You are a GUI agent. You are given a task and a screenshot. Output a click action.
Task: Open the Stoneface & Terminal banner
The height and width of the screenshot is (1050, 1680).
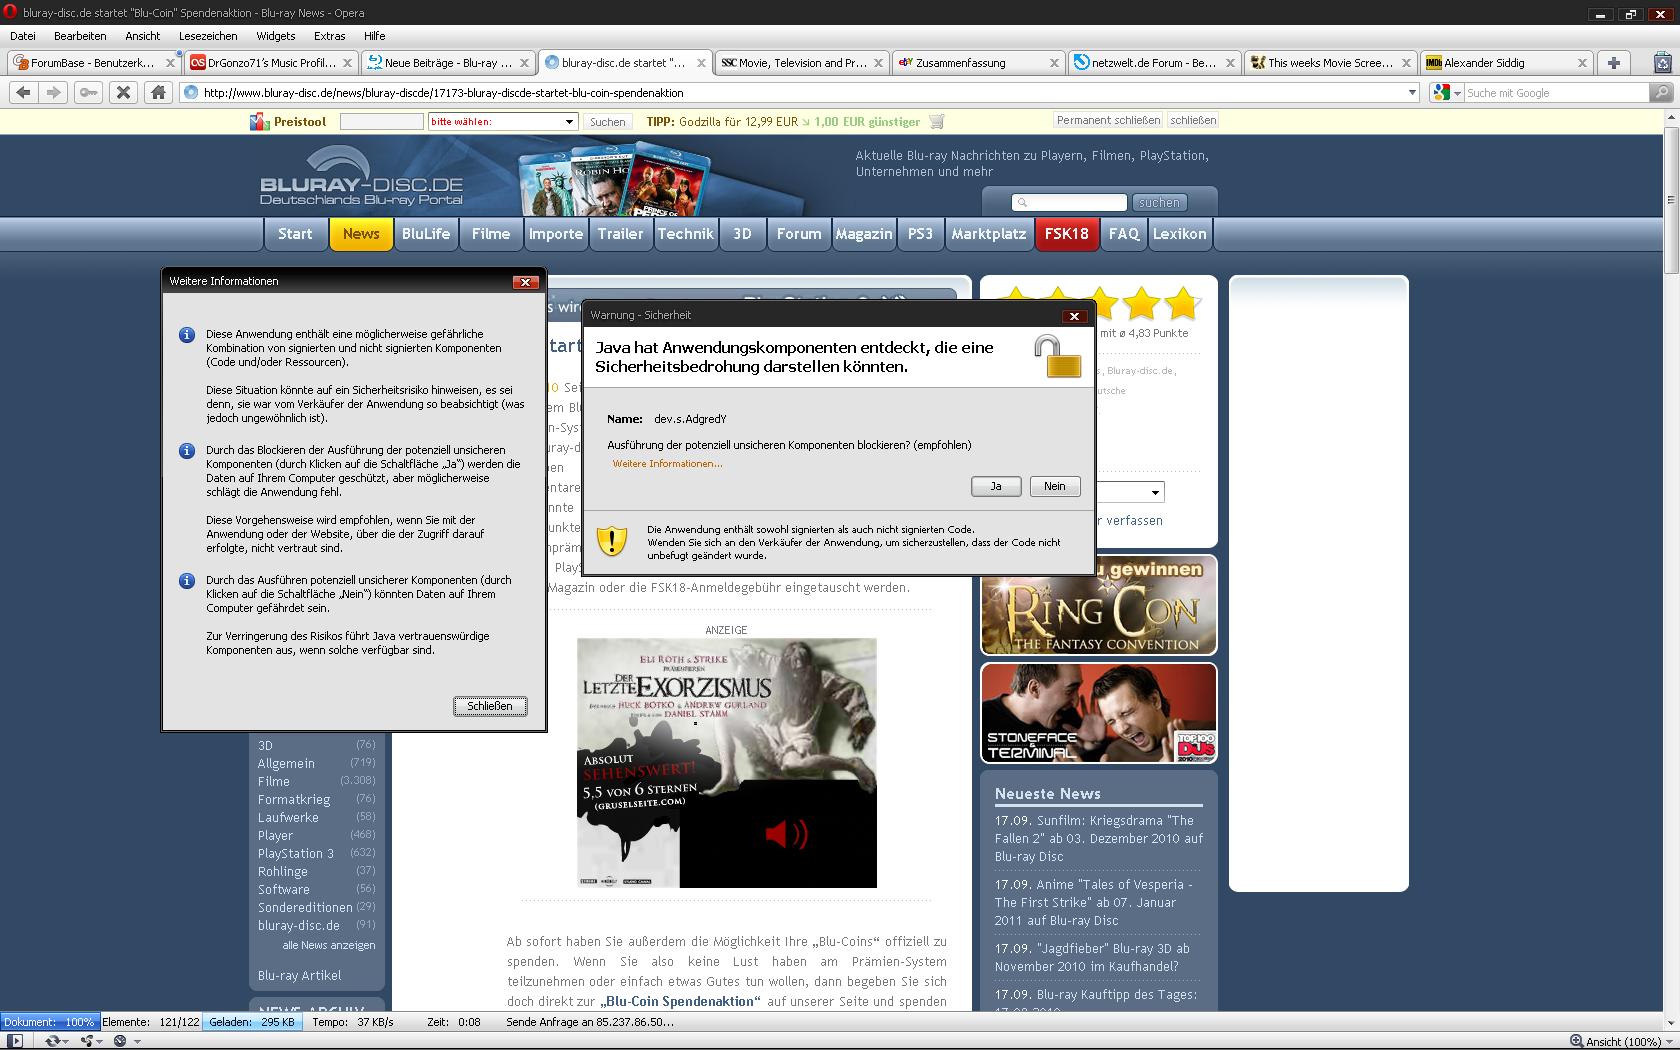[1099, 713]
